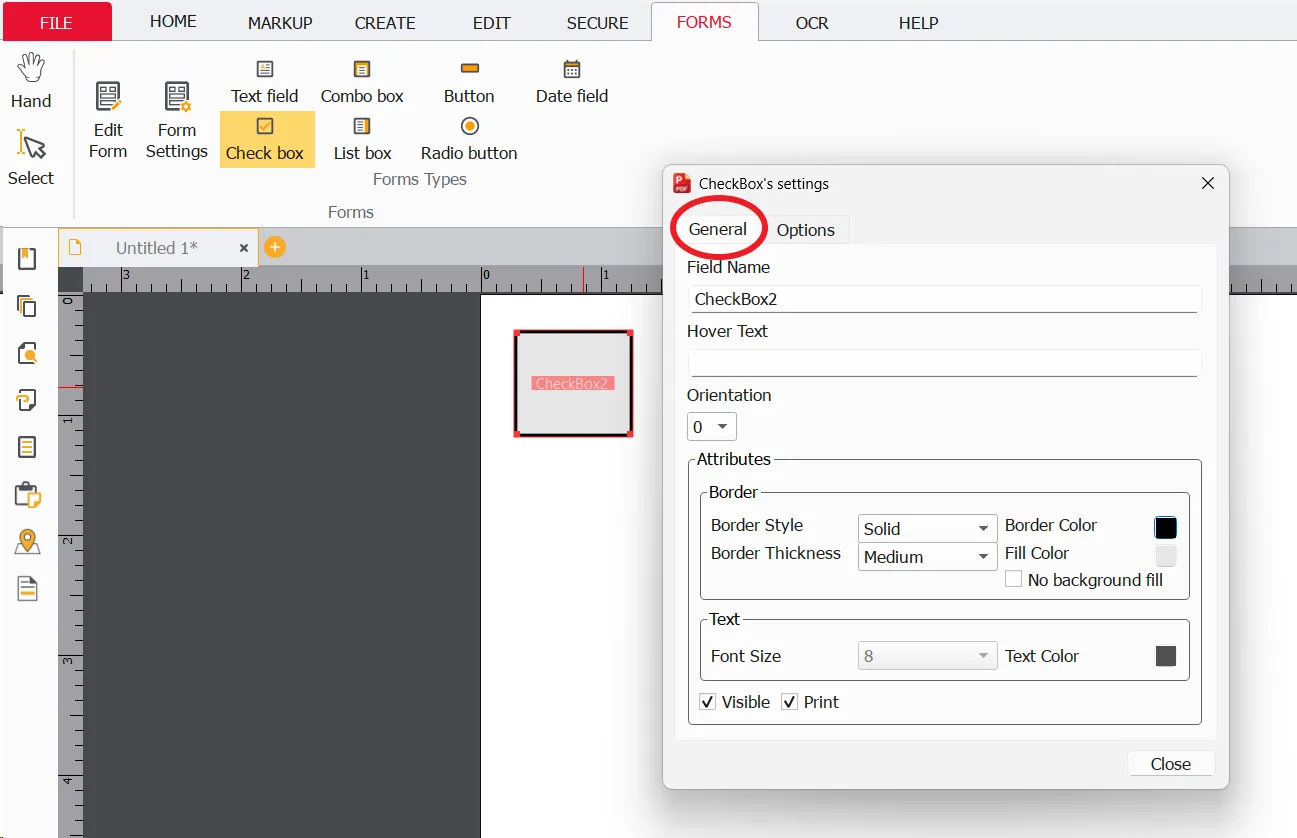Pick the Fill Color swatch
Screen dimensions: 1297x838
point(1166,556)
